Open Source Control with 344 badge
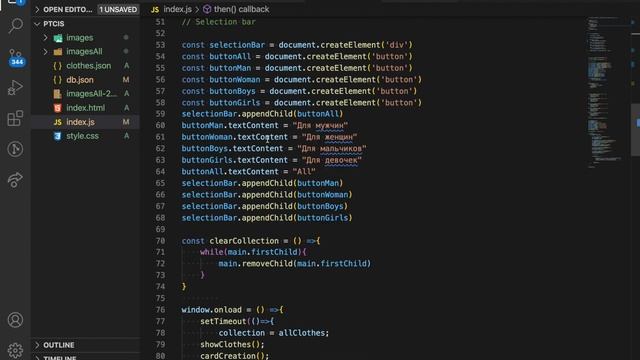640x360 pixels. [16, 57]
